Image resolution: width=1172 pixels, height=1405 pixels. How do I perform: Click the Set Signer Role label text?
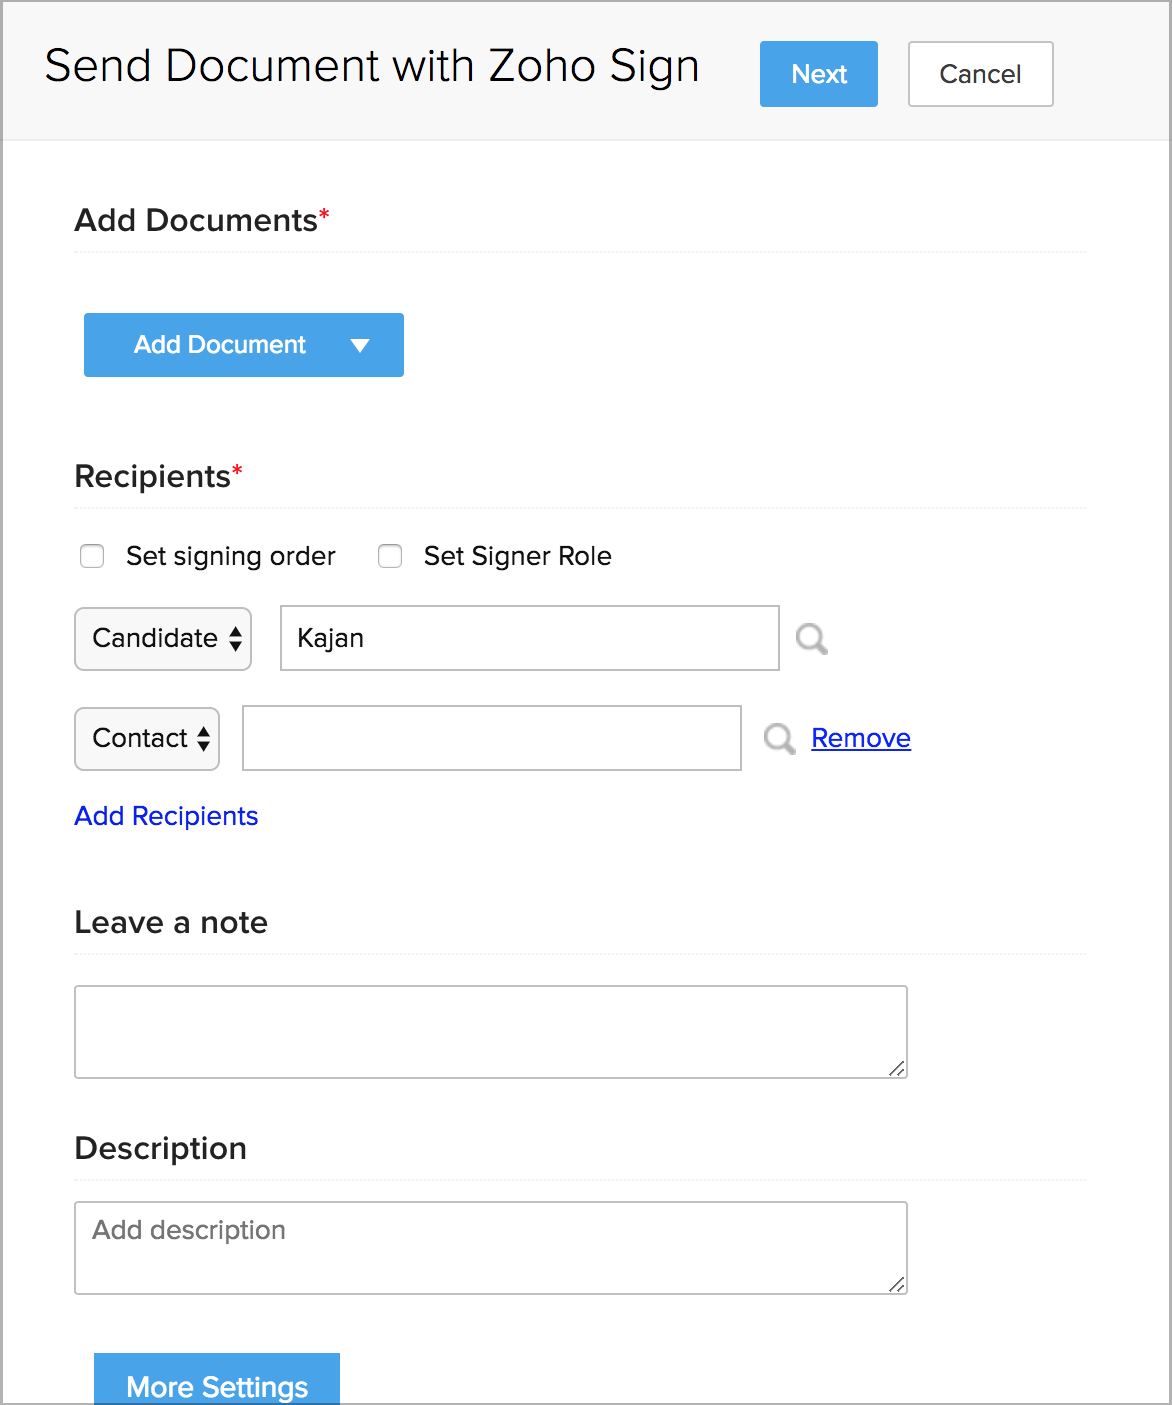click(518, 556)
